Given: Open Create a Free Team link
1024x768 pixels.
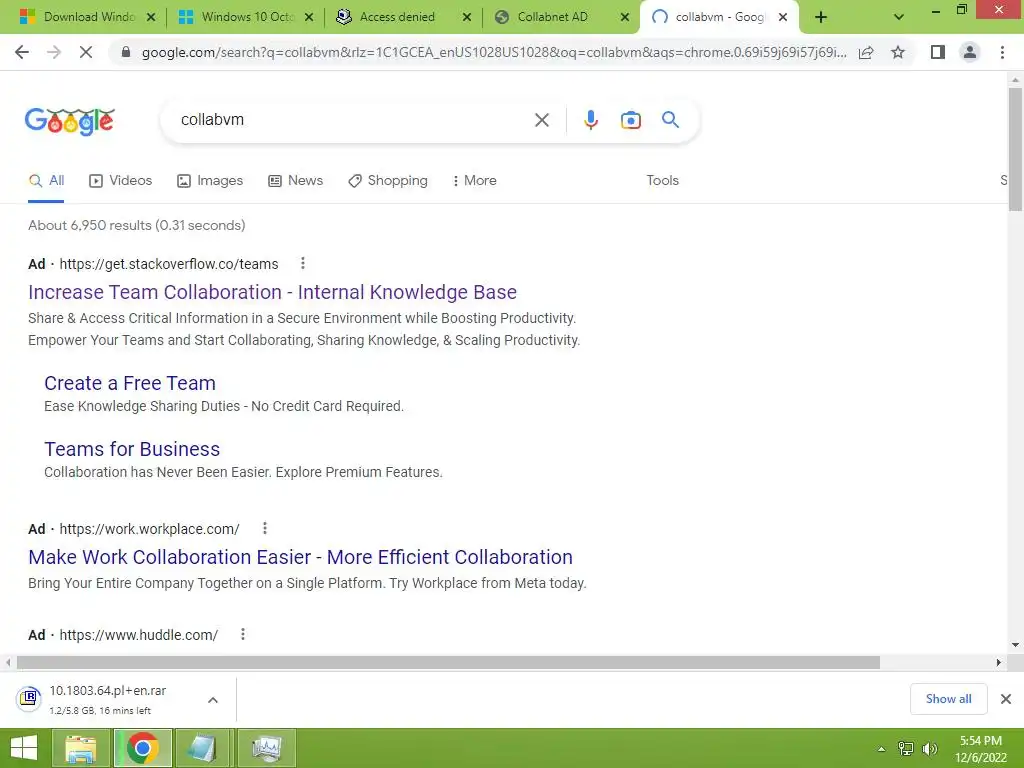Looking at the screenshot, I should (x=130, y=383).
